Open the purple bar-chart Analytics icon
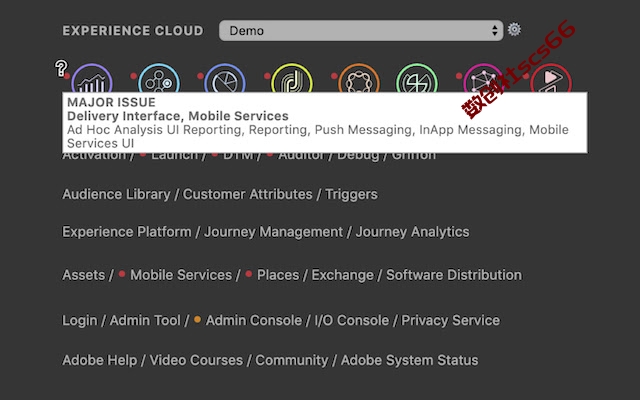 92,78
